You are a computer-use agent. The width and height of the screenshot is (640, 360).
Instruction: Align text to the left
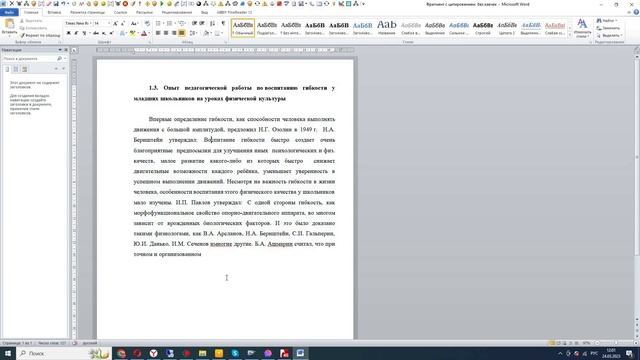point(158,33)
